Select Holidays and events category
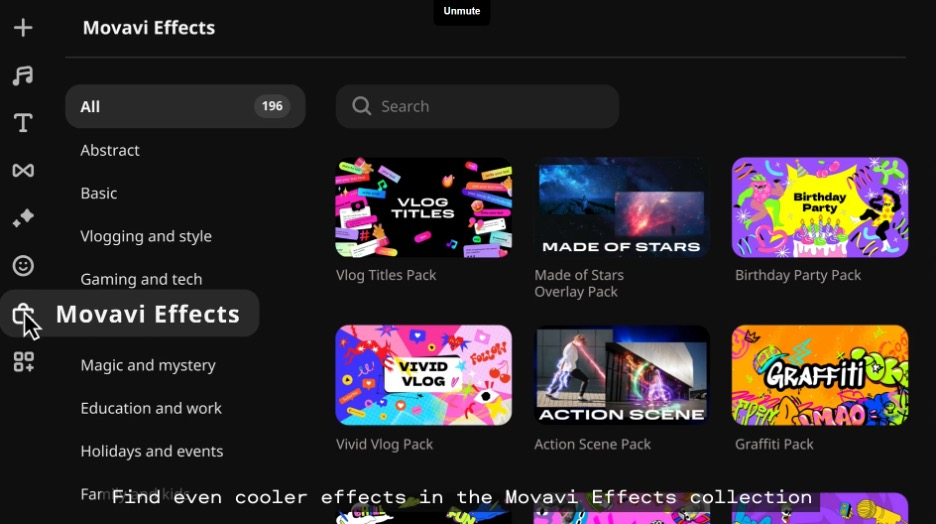 [x=152, y=451]
